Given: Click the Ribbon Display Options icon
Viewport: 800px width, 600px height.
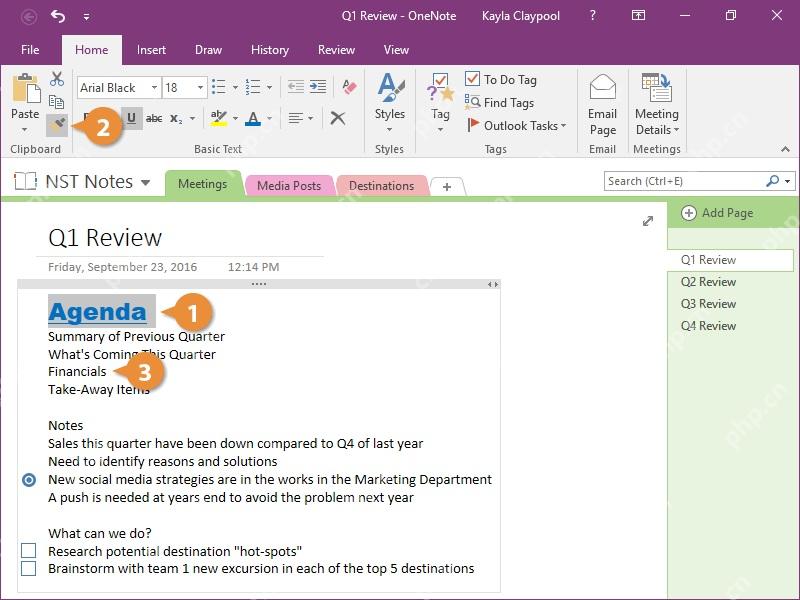Looking at the screenshot, I should coord(638,16).
